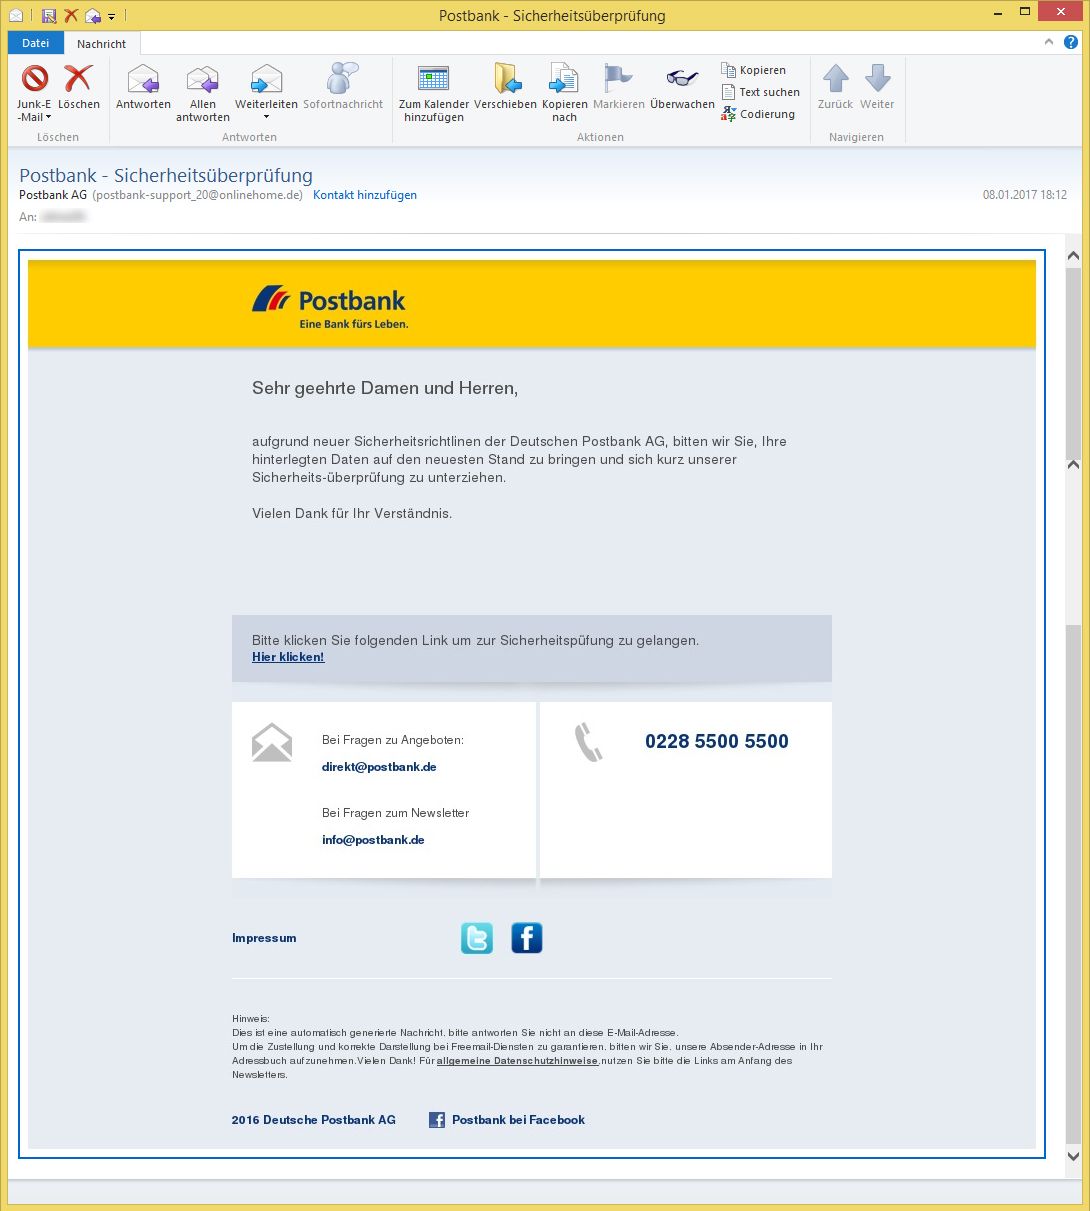The image size is (1090, 1211).
Task: Collapse the ribbon with the chevron
Action: 1049,42
